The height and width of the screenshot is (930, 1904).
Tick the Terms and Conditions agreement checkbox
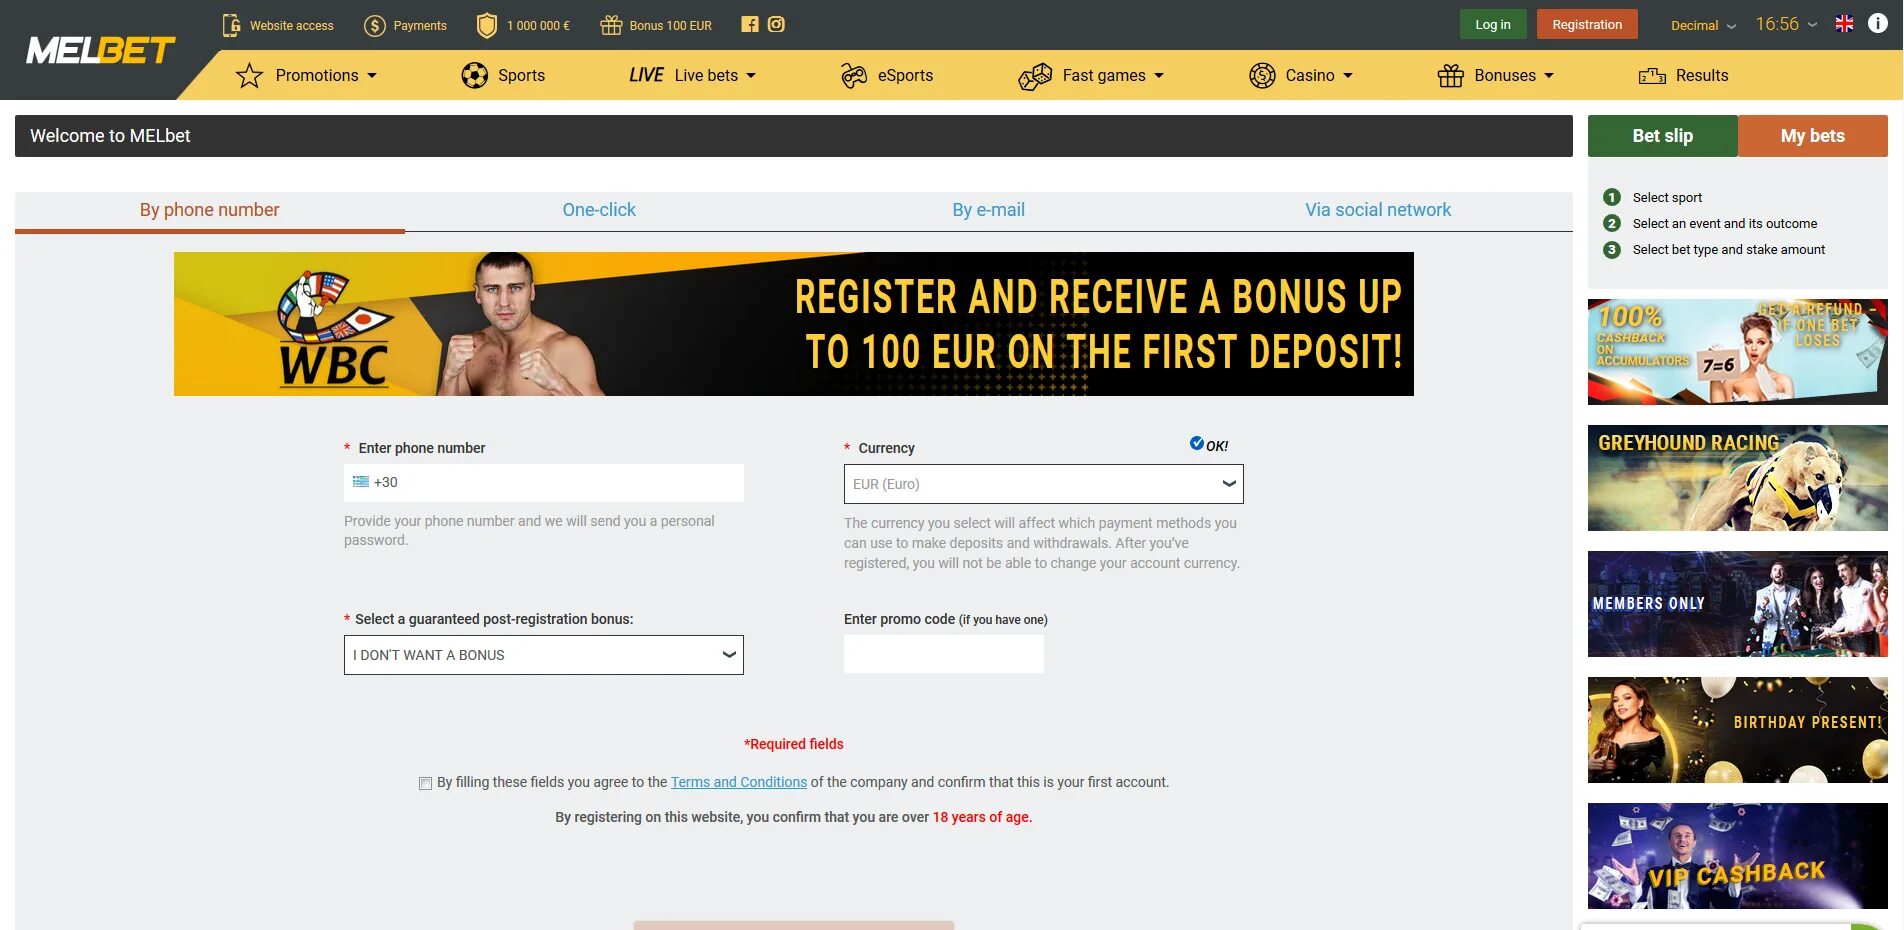click(426, 783)
